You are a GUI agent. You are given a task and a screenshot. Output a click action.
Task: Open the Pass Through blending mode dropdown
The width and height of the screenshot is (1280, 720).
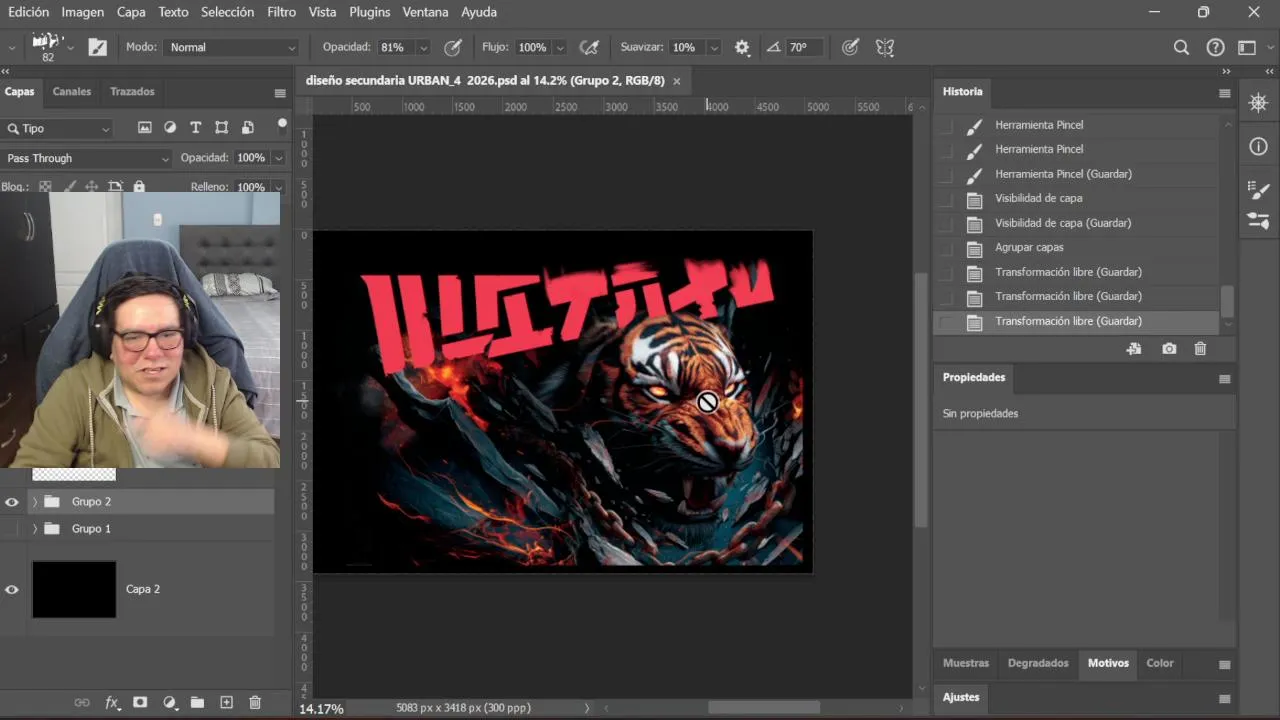coord(87,158)
